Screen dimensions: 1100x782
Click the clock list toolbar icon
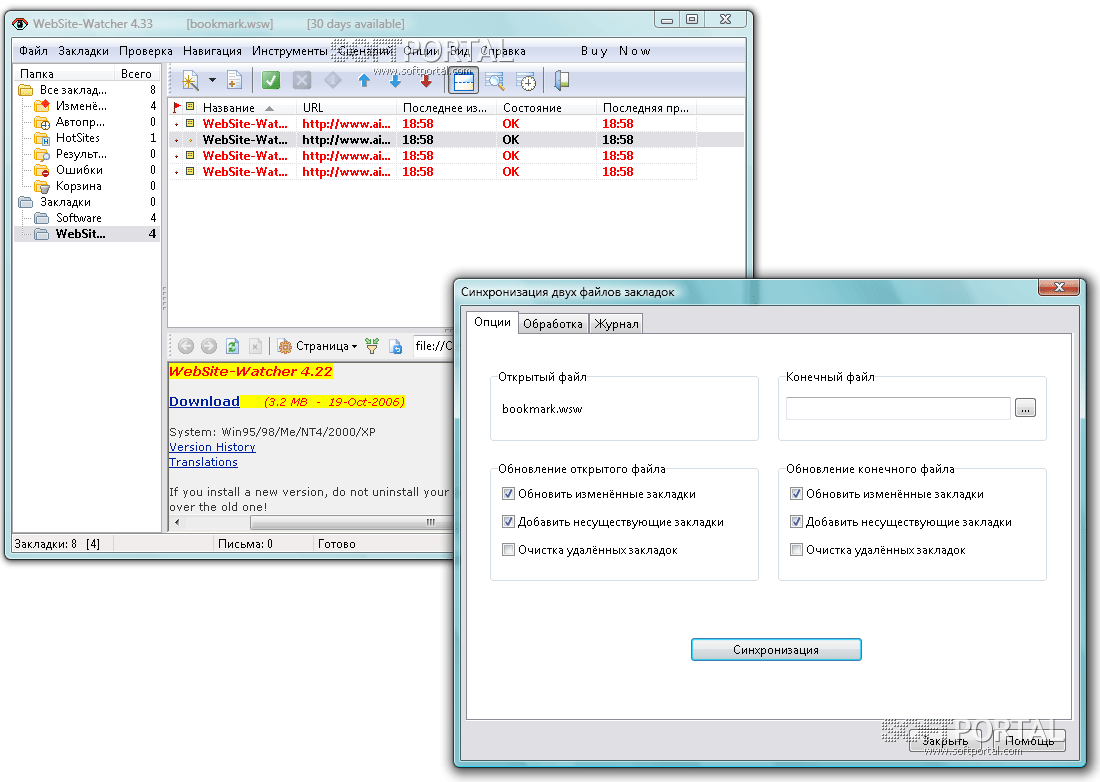click(x=526, y=81)
